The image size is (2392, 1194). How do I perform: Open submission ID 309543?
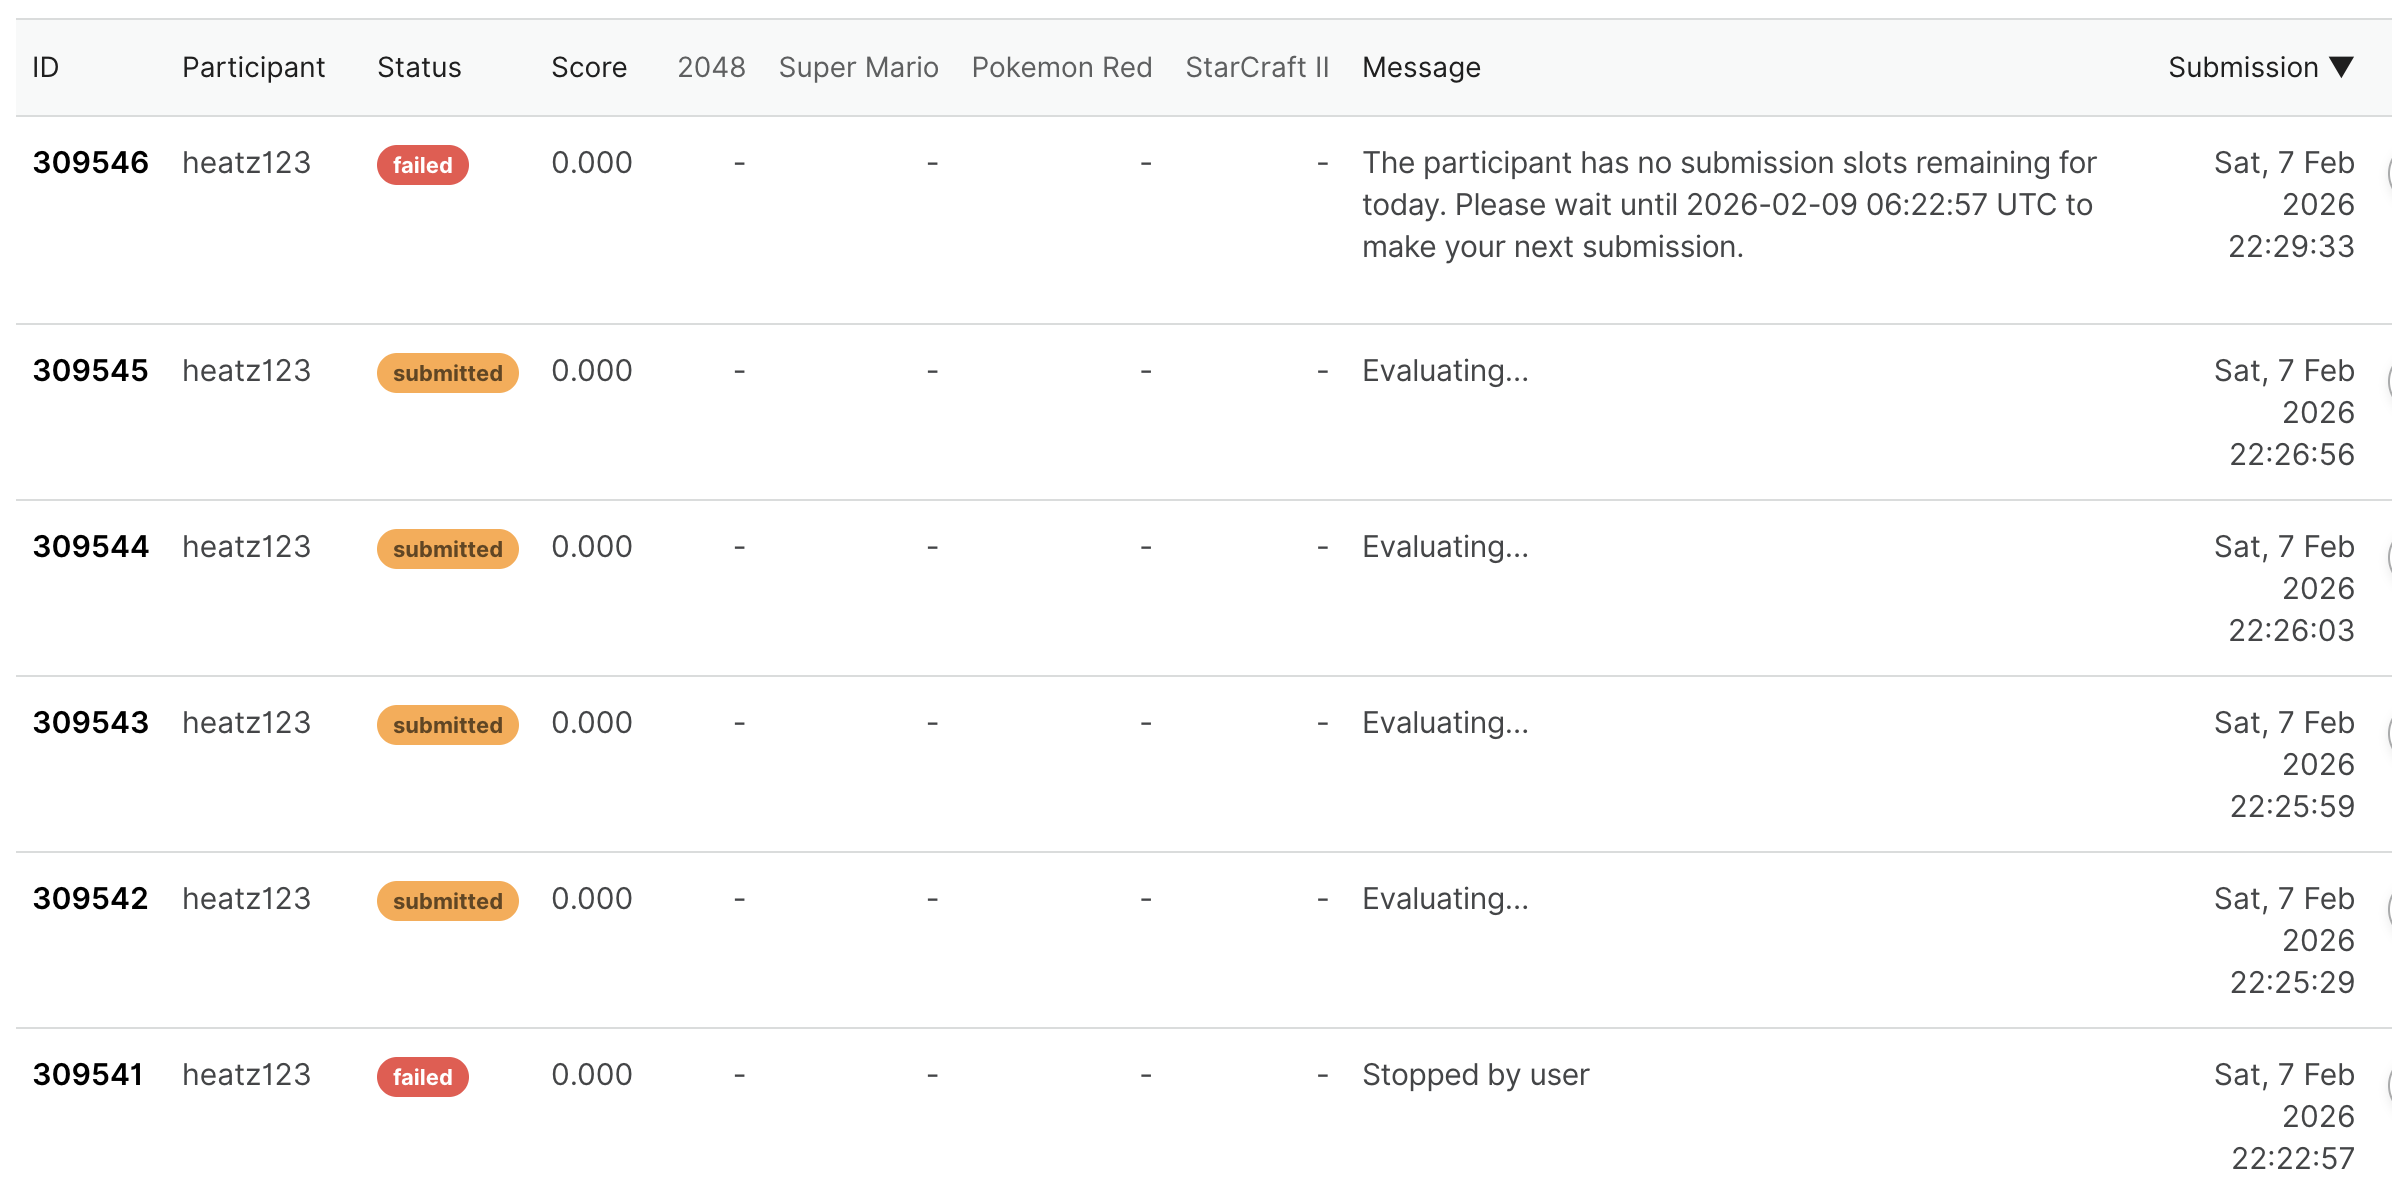coord(90,723)
